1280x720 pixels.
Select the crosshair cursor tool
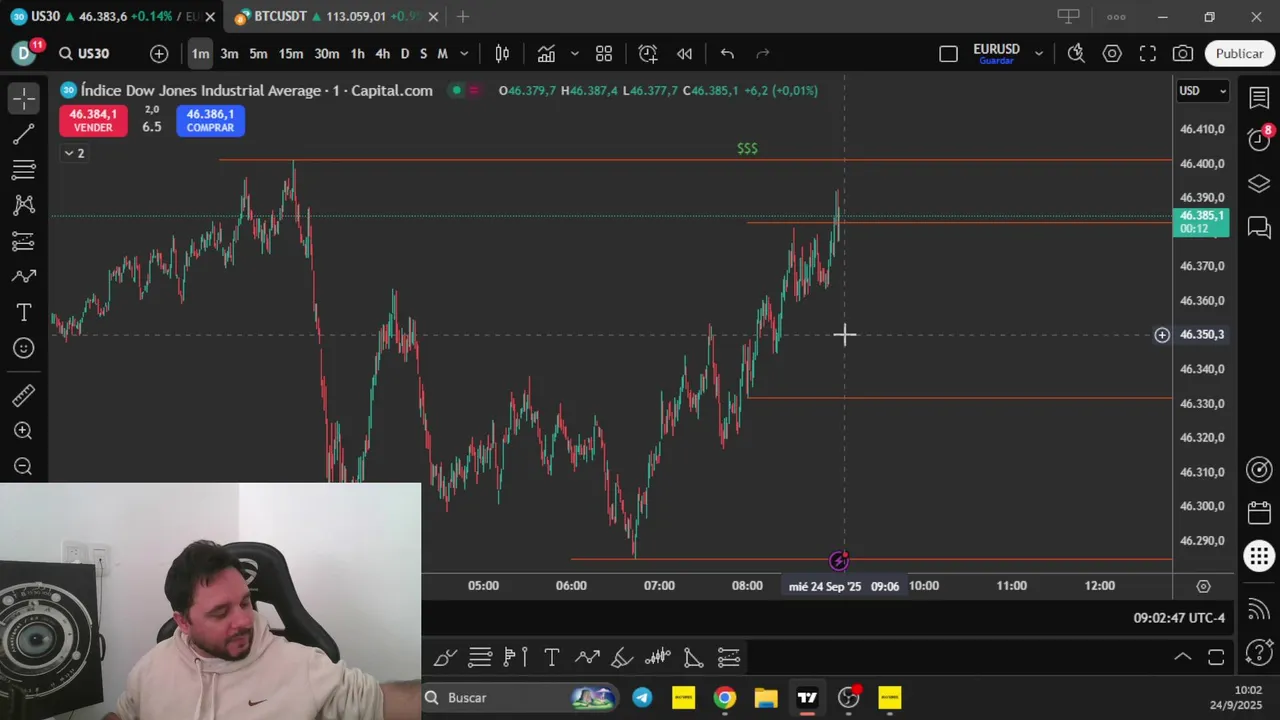(x=24, y=98)
